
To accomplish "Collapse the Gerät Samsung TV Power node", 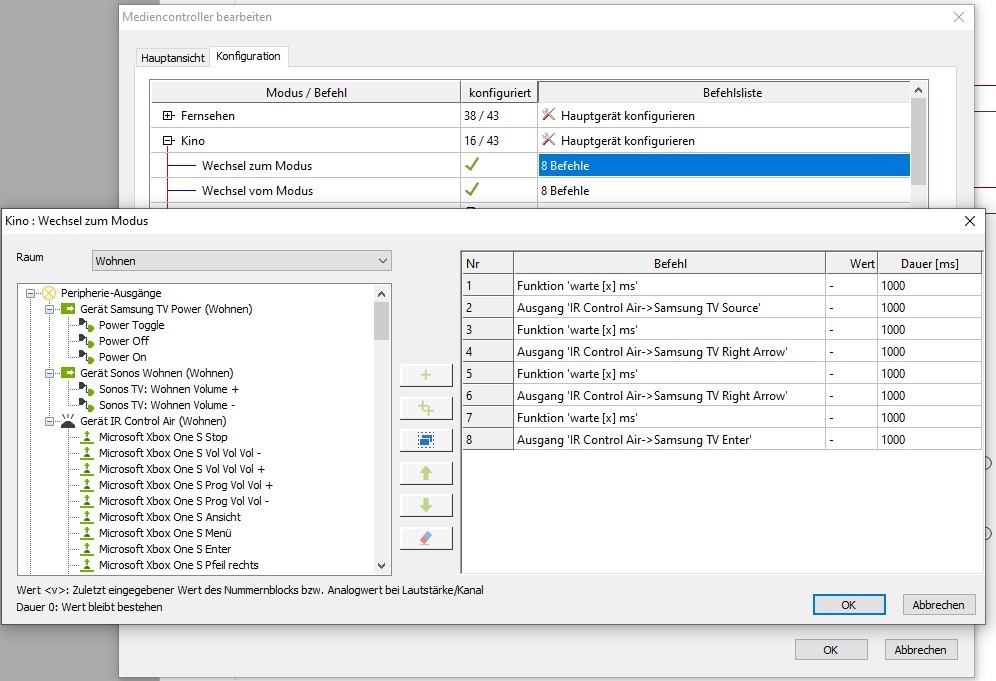I will coord(48,309).
